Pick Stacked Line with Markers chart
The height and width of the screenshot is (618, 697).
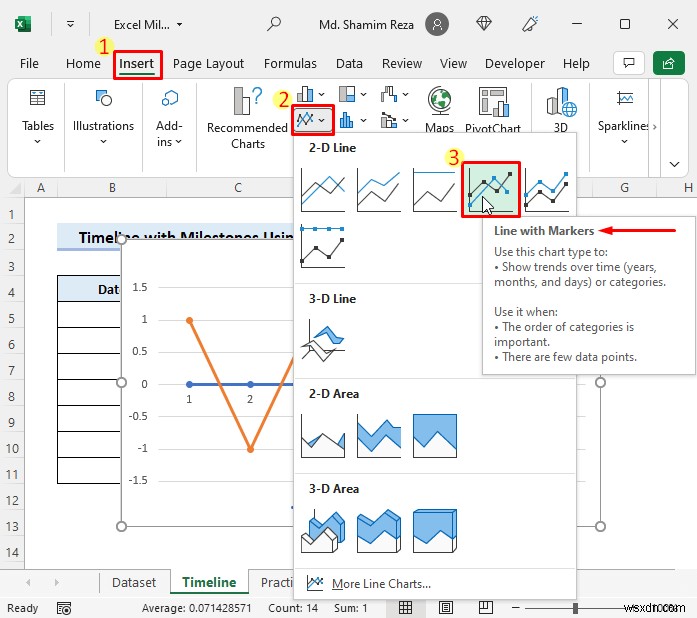click(546, 190)
